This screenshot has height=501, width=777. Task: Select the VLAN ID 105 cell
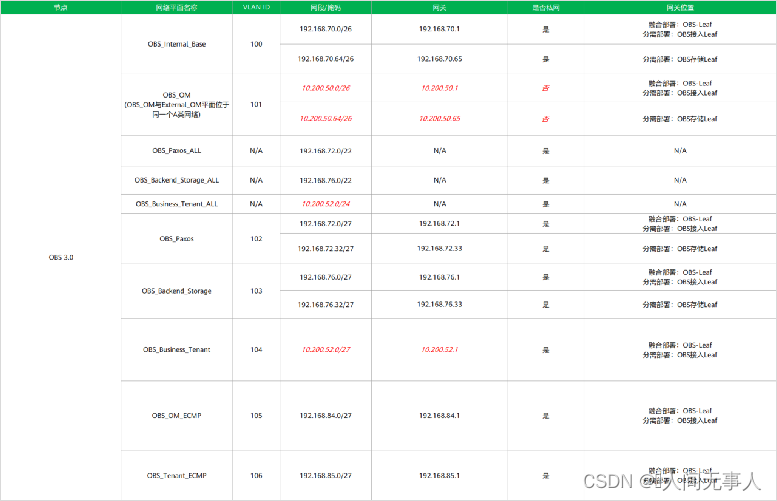pyautogui.click(x=256, y=416)
